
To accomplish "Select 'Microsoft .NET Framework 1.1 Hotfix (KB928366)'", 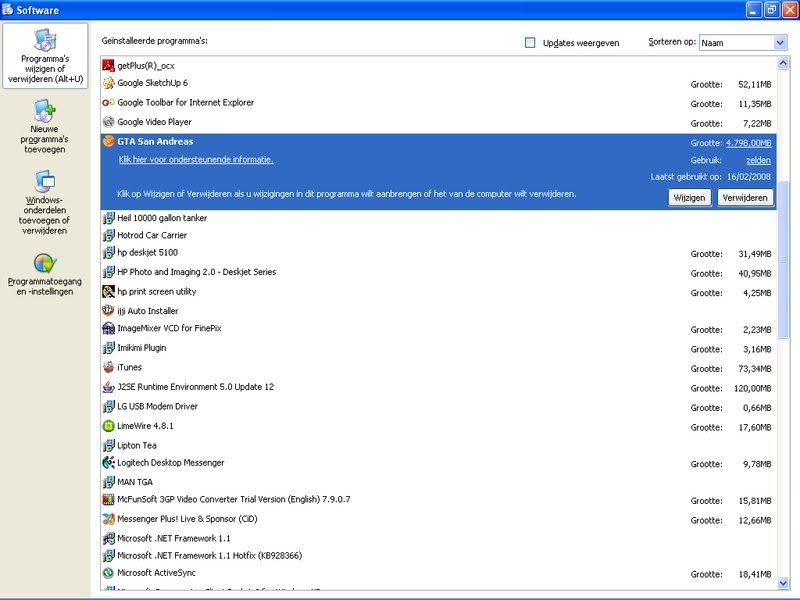I will (210, 556).
